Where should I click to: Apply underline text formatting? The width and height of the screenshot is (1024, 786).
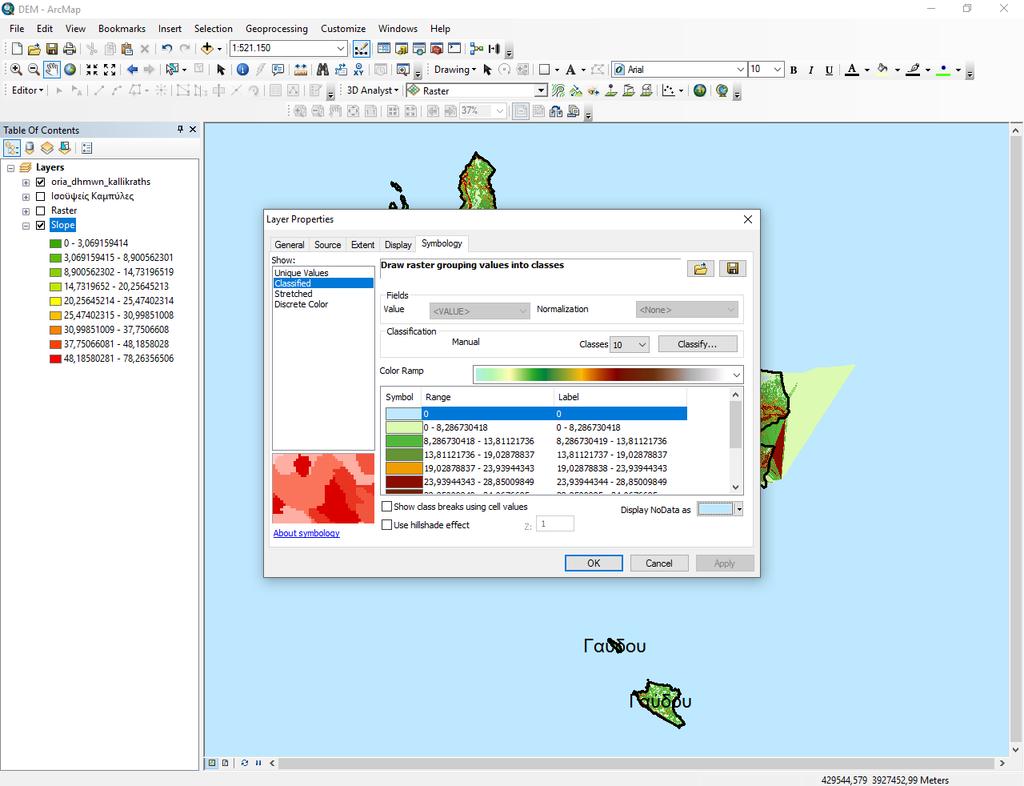(x=829, y=70)
